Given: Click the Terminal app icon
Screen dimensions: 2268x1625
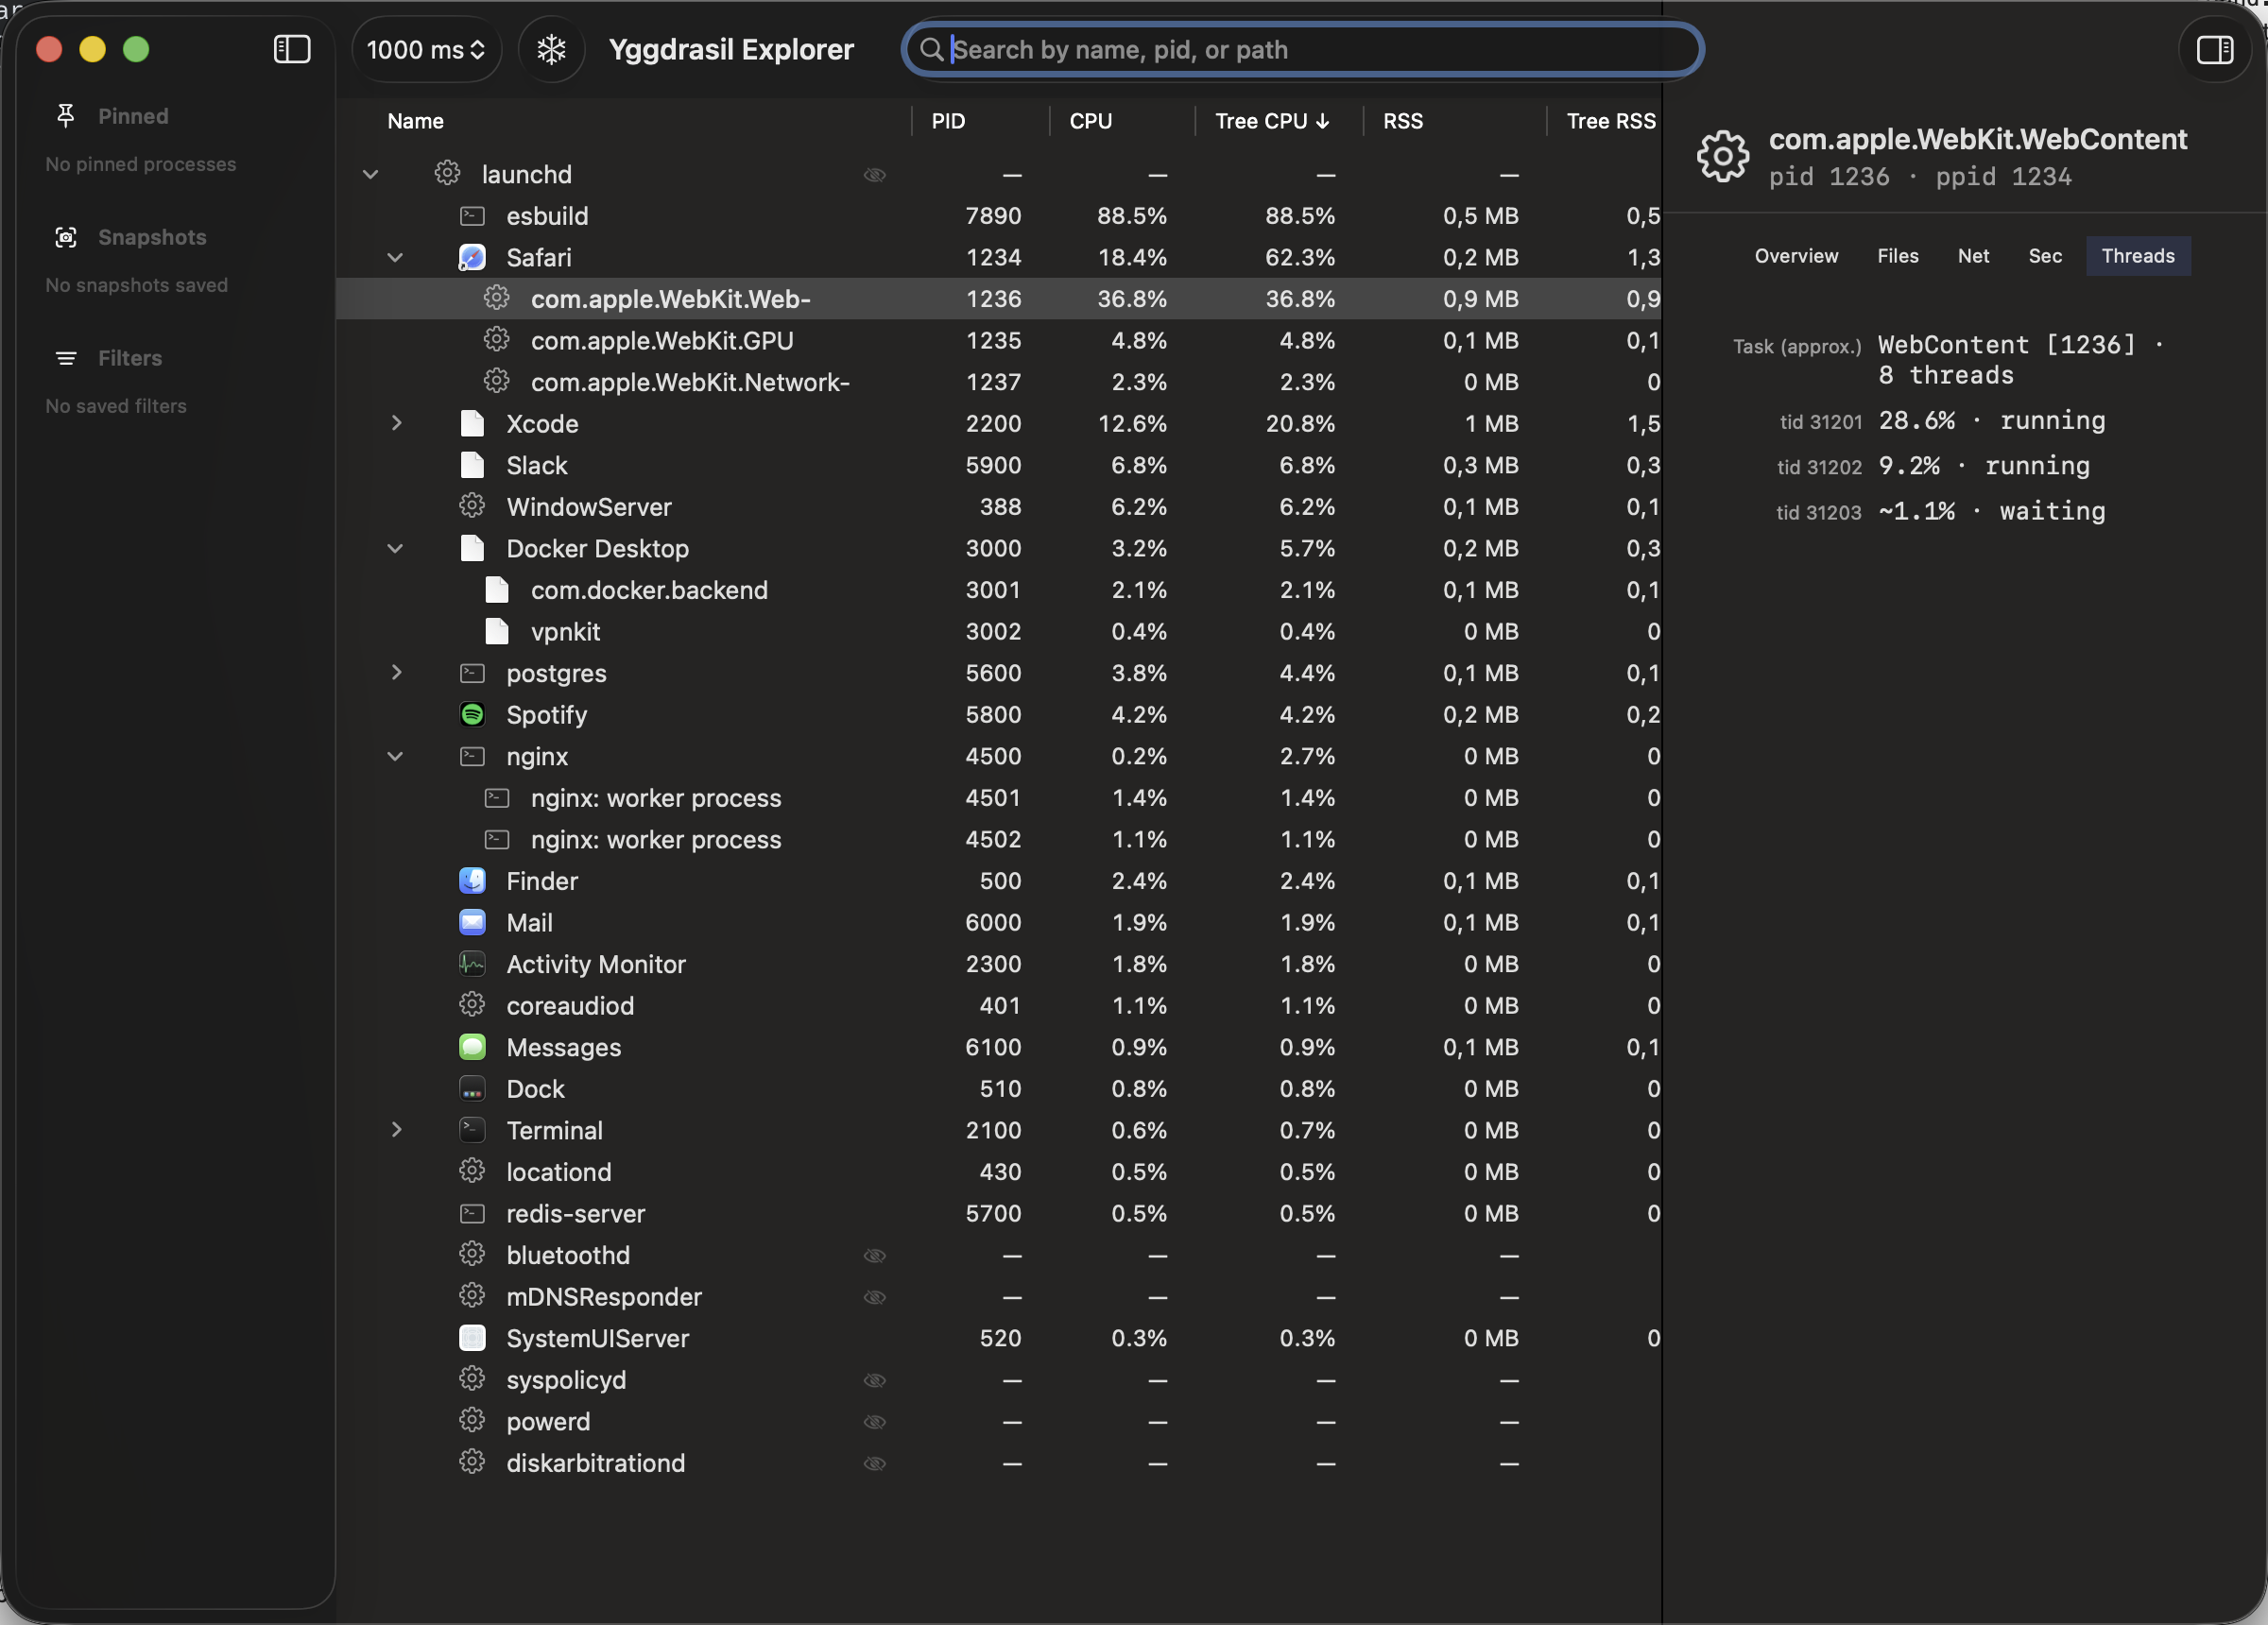Looking at the screenshot, I should [x=472, y=1130].
